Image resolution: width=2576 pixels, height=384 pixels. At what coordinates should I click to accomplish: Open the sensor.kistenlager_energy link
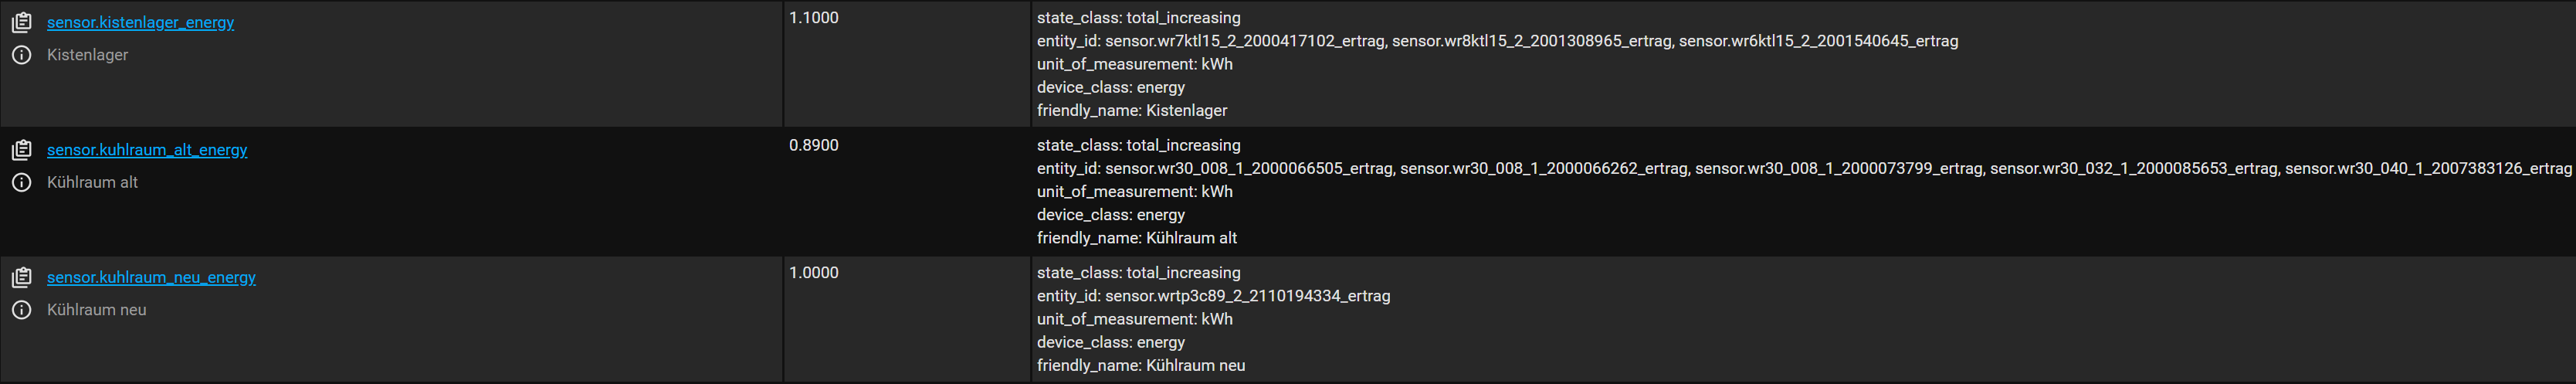tap(140, 22)
